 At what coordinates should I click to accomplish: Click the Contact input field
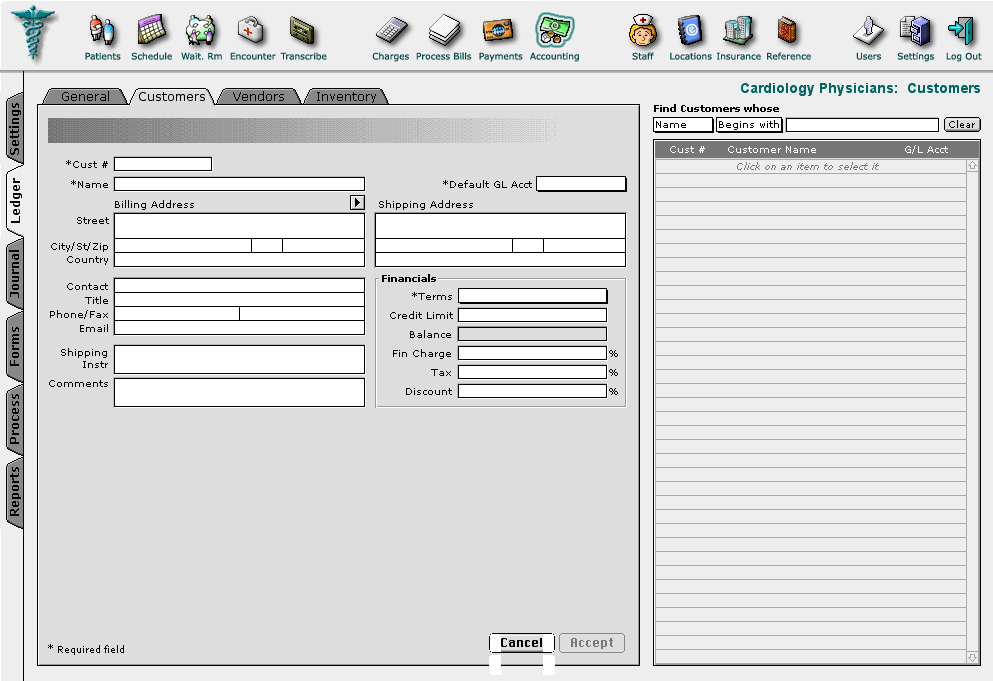tap(239, 286)
